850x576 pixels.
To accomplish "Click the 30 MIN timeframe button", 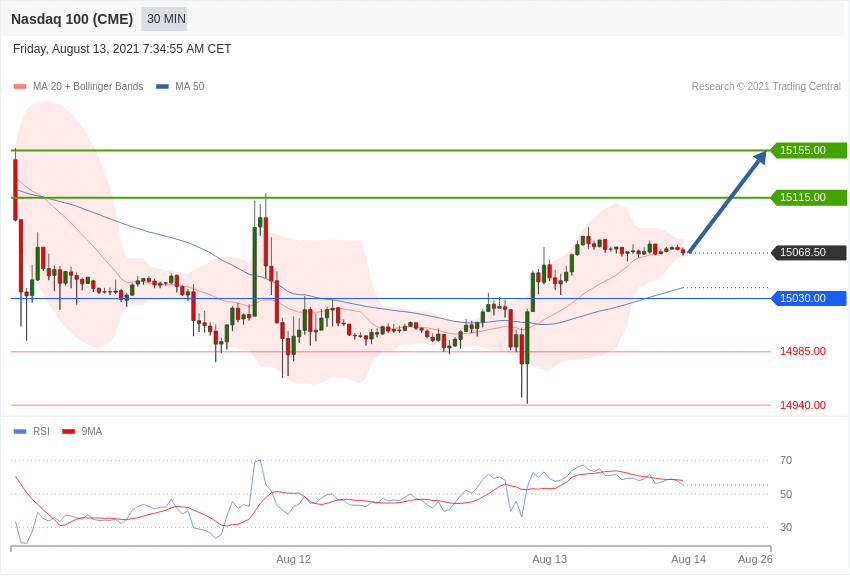I will click(x=166, y=19).
